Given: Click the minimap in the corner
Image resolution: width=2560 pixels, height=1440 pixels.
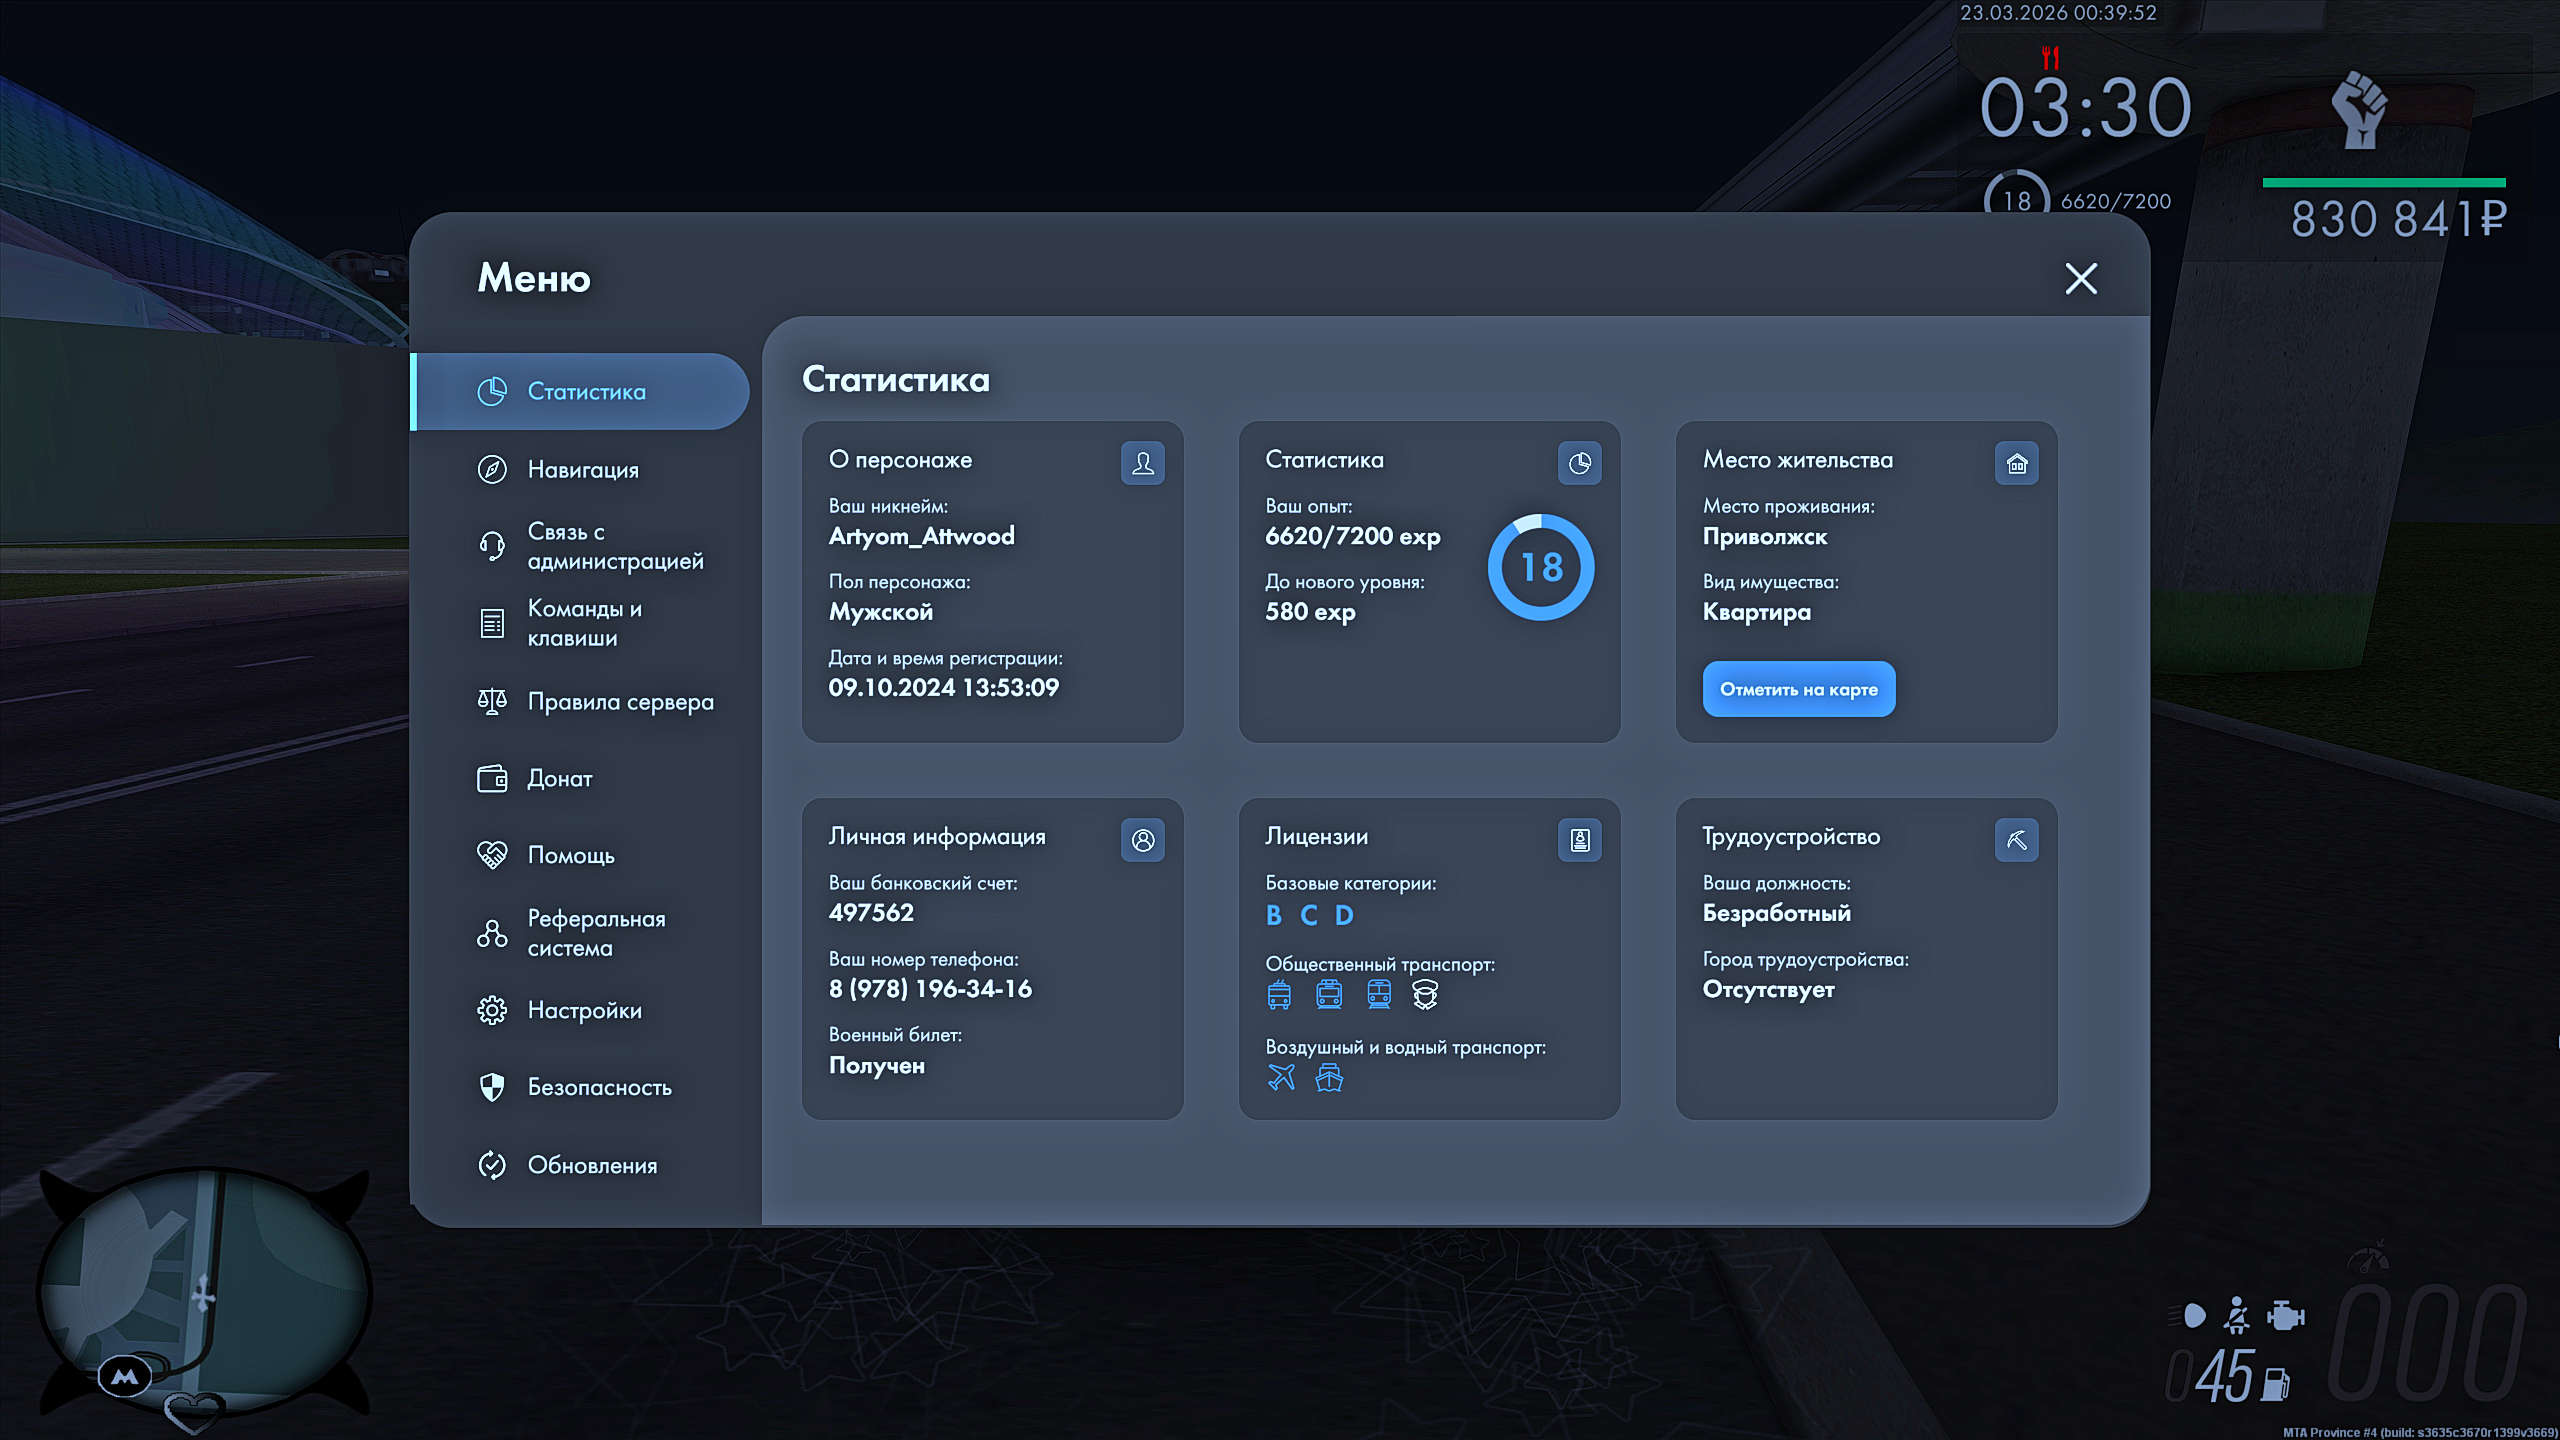Looking at the screenshot, I should click(204, 1290).
